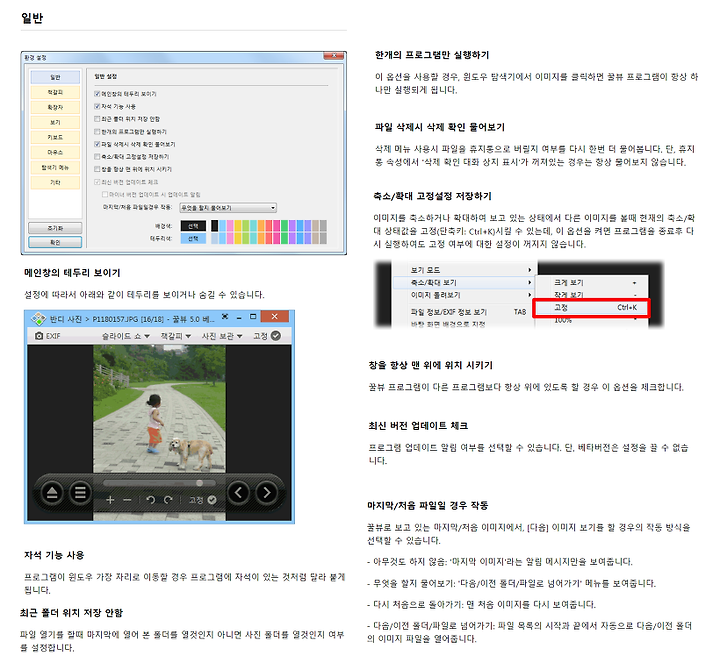The image size is (720, 663).
Task: Toggle 파일 삭제시 삭제 확인 물어보기 checkbox
Action: [97, 144]
